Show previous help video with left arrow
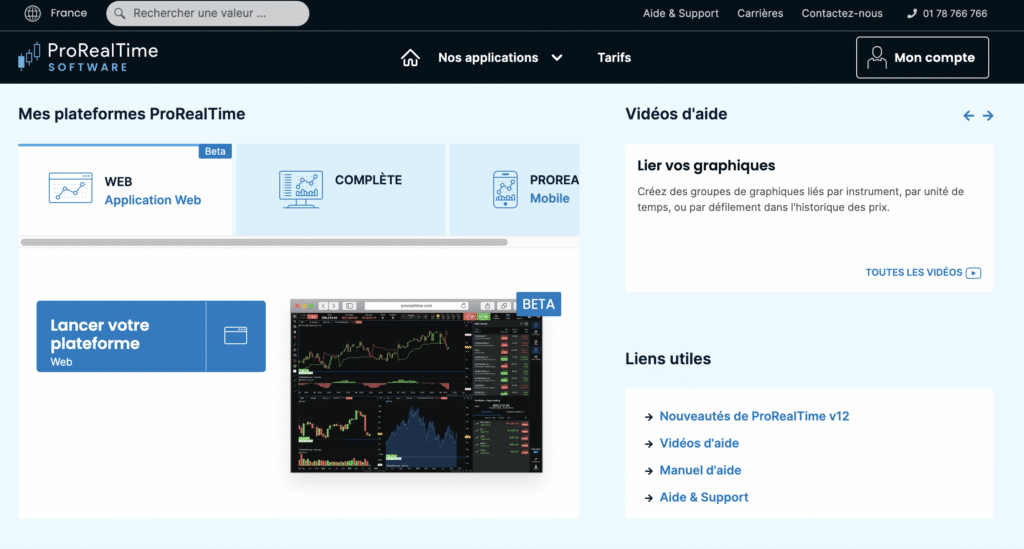The image size is (1024, 549). 968,116
